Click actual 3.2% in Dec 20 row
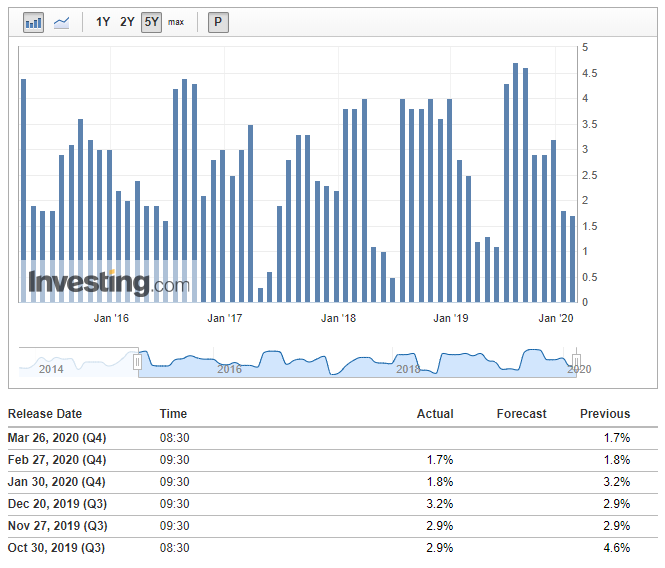Image resolution: width=665 pixels, height=568 pixels. click(440, 504)
